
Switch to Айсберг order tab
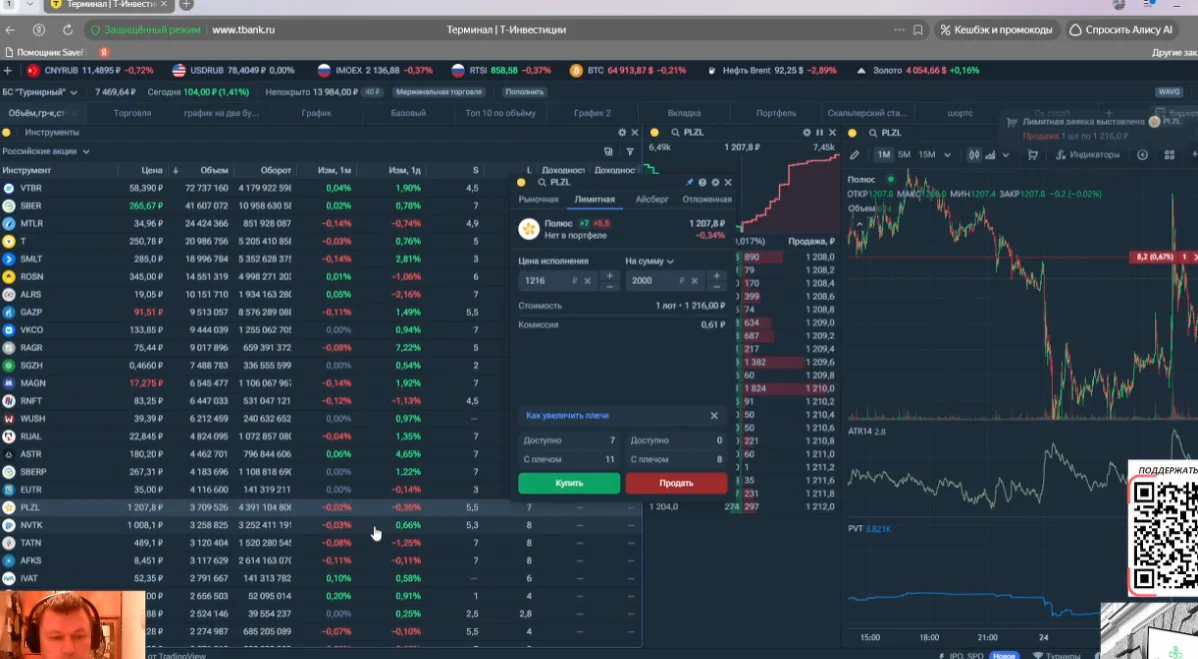[x=652, y=199]
